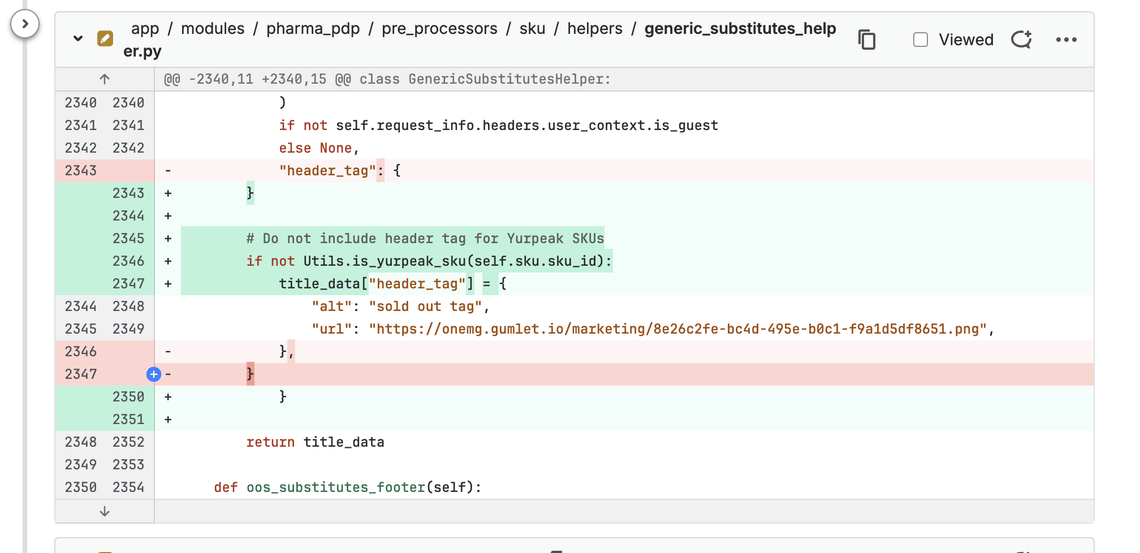Expand the file tree sidebar

pyautogui.click(x=24, y=23)
